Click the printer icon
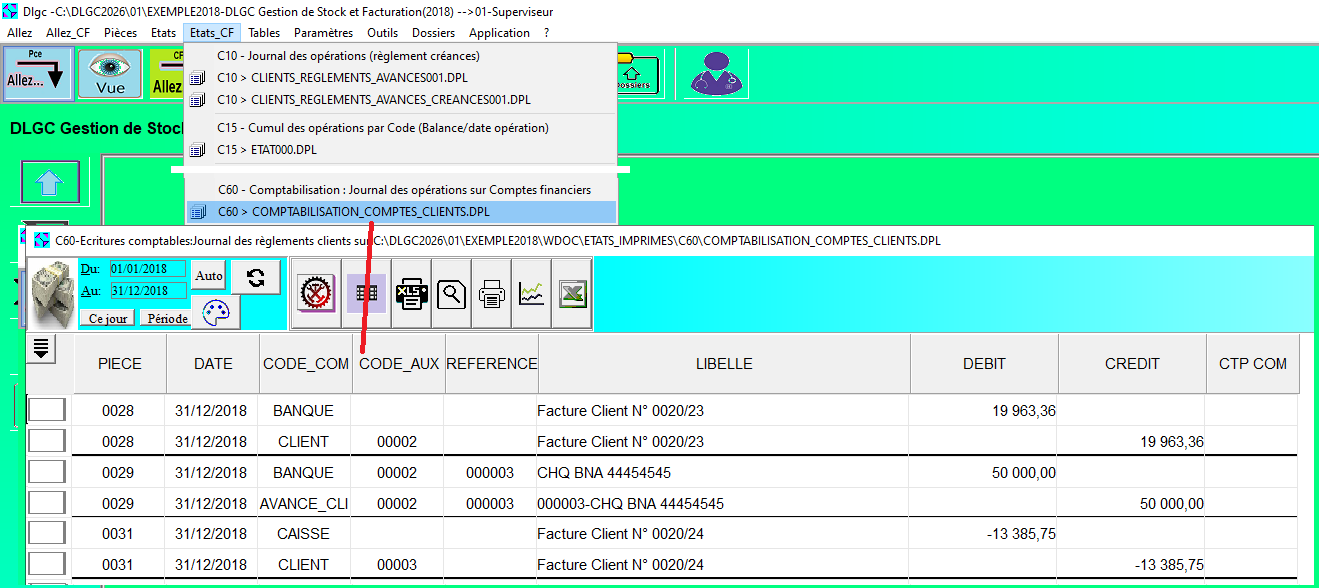Image resolution: width=1319 pixels, height=588 pixels. (x=491, y=293)
